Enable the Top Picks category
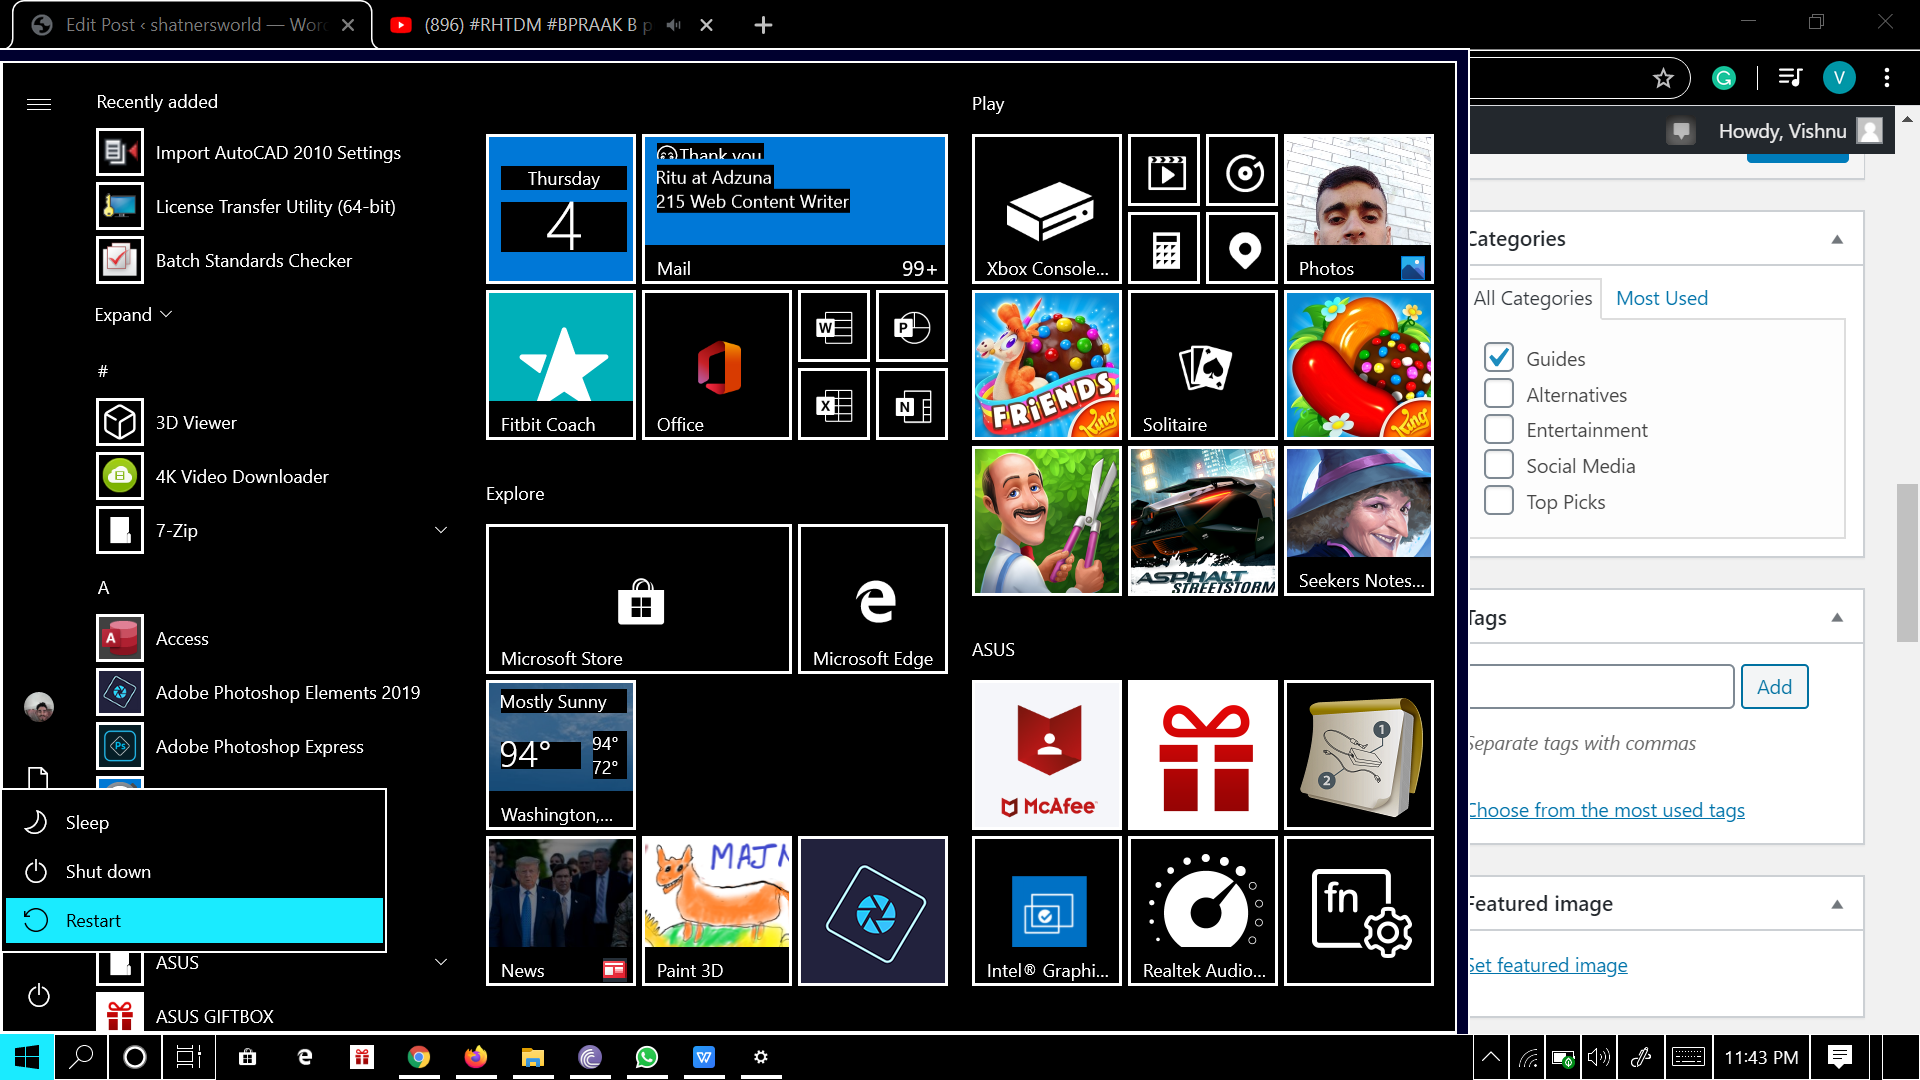The height and width of the screenshot is (1080, 1920). pos(1498,501)
